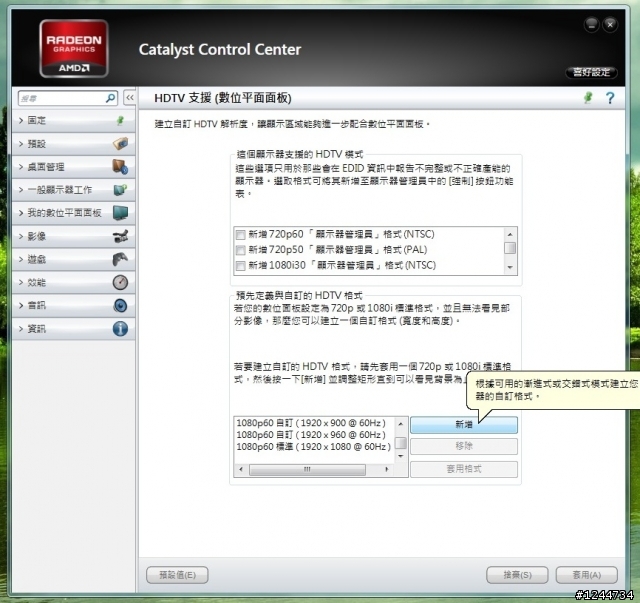Click the 新增 add button

tap(464, 425)
